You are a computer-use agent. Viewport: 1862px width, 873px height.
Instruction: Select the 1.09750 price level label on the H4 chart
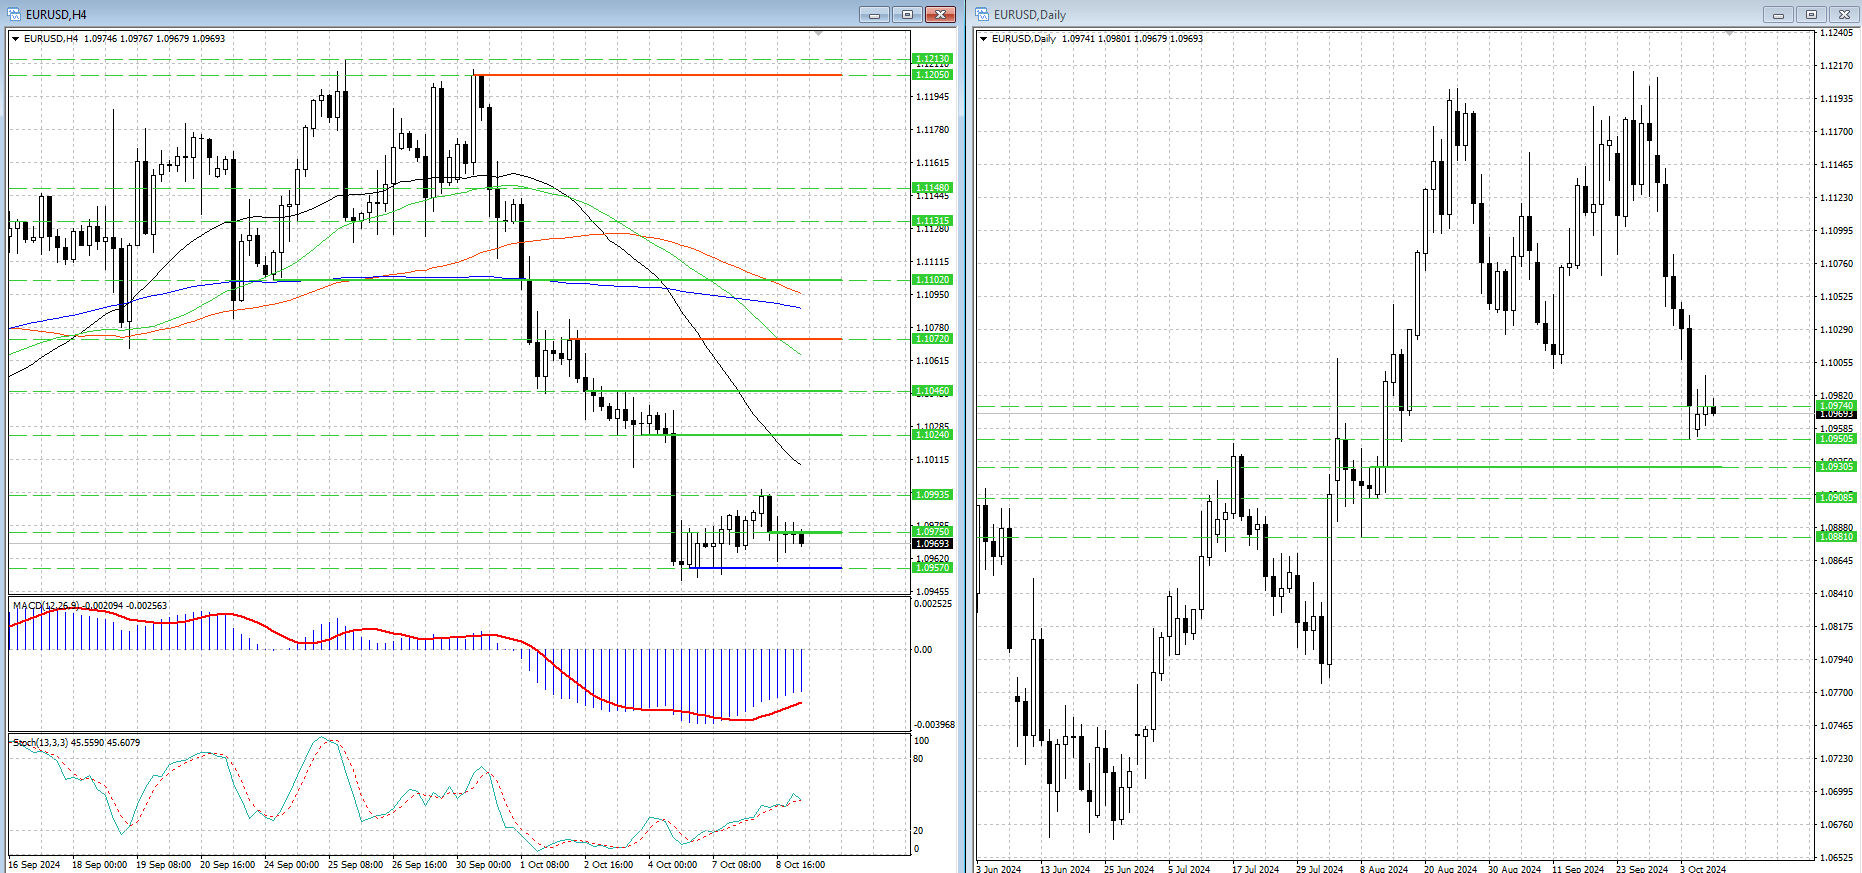click(x=932, y=532)
